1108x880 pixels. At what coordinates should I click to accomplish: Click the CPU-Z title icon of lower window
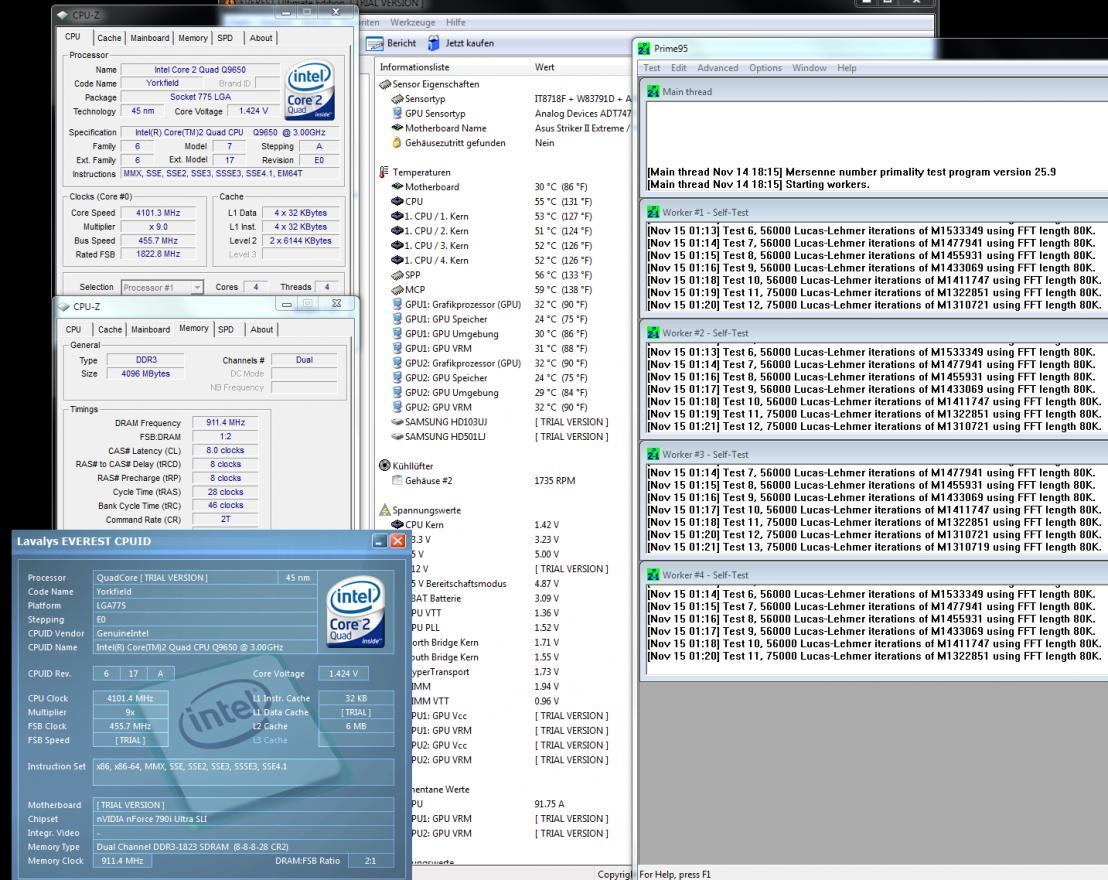(64, 307)
